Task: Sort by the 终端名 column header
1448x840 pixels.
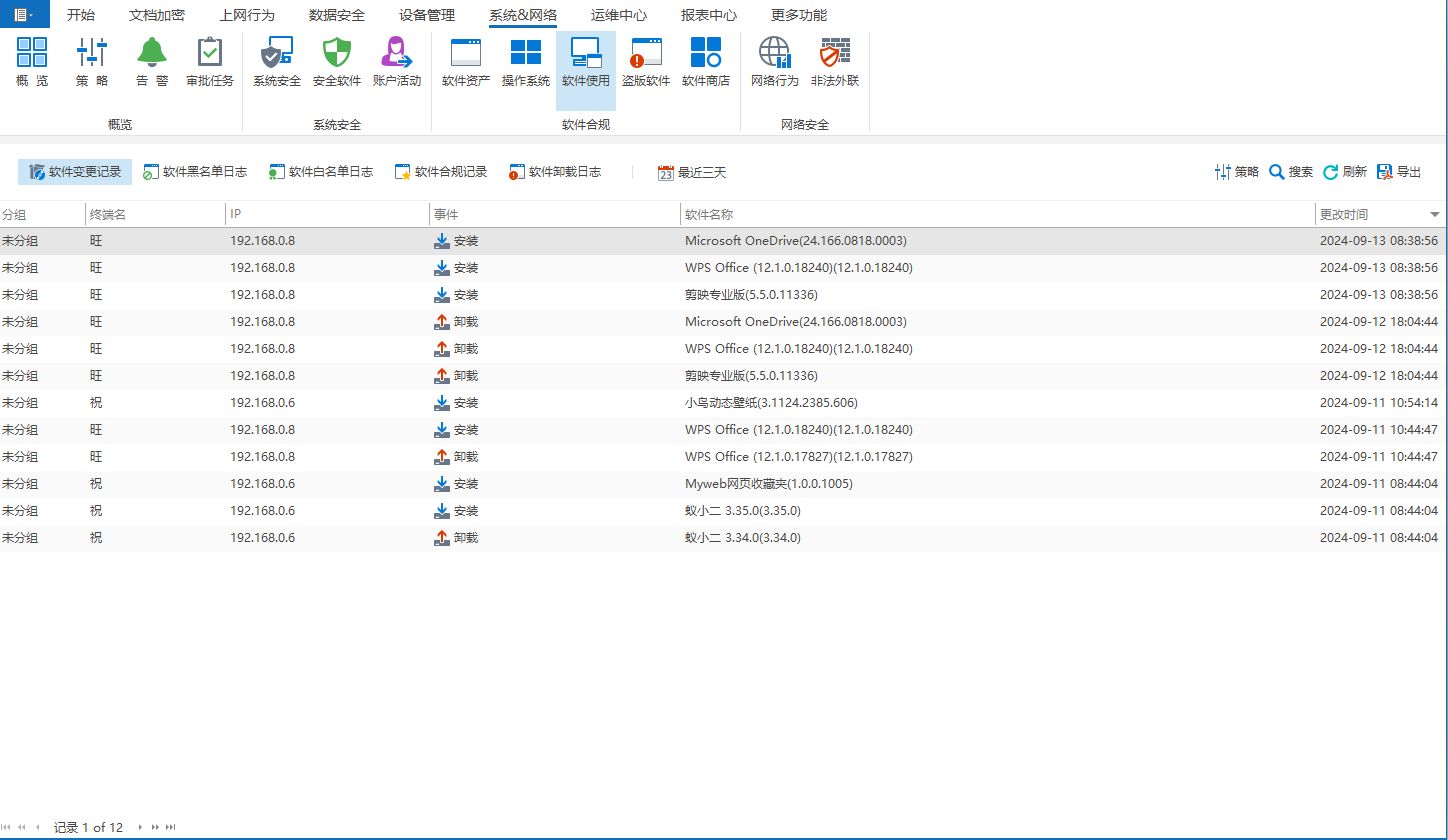Action: pos(156,214)
